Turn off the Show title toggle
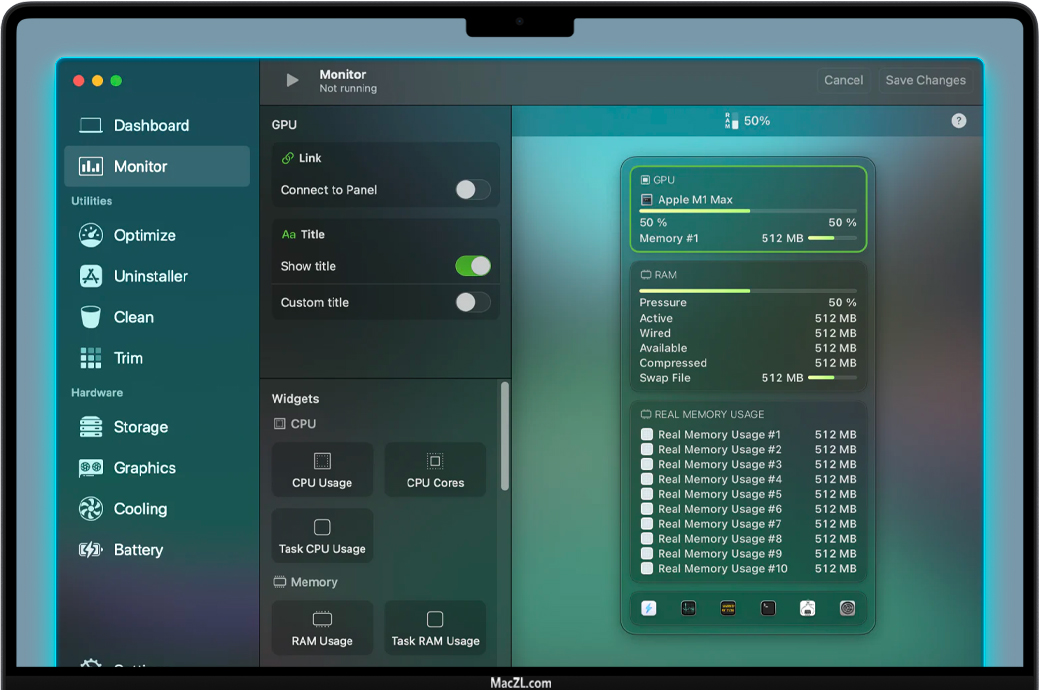The image size is (1040, 690). (x=473, y=266)
